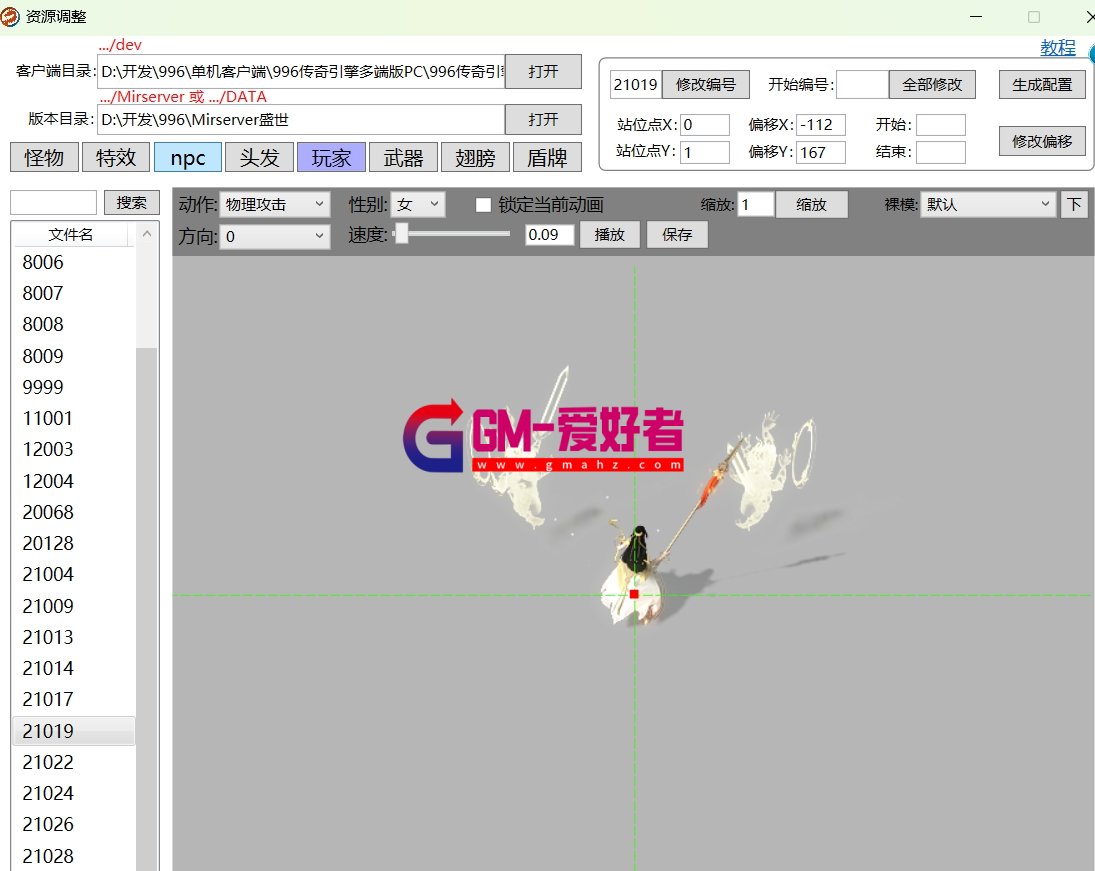Switch to the 特效 tab
This screenshot has height=871, width=1095.
point(115,157)
